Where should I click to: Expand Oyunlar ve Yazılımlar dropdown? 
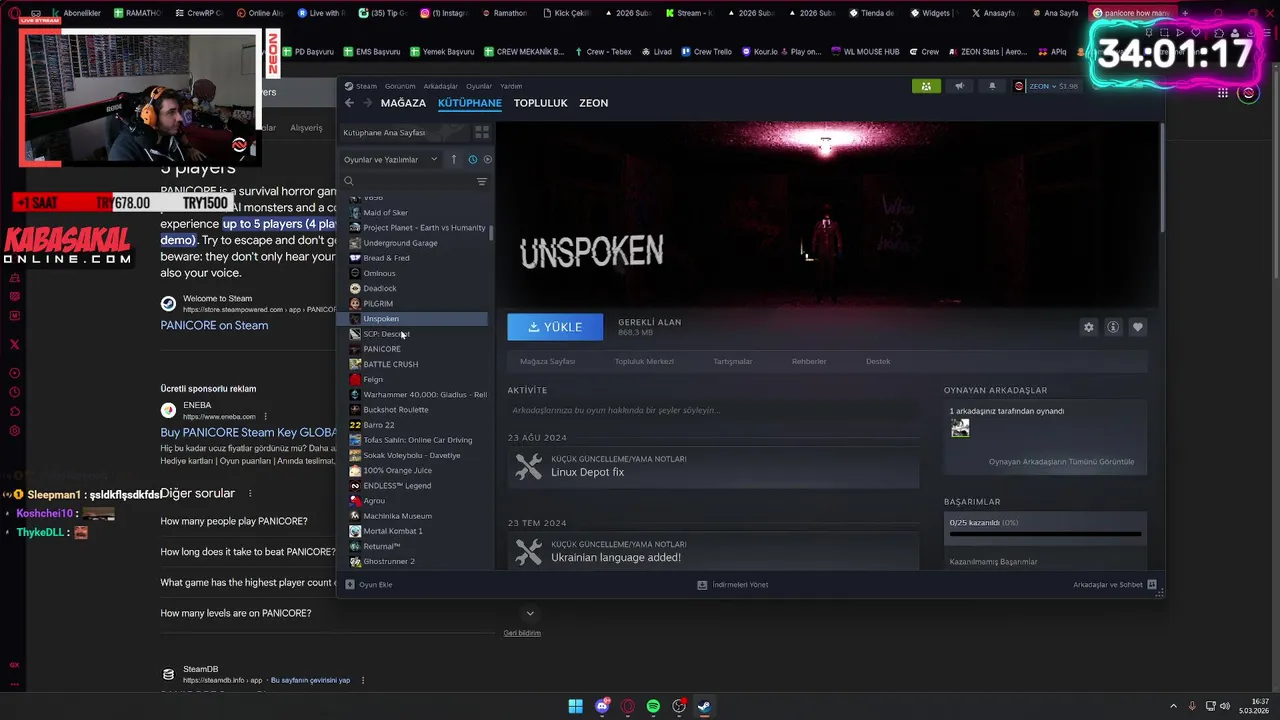[x=391, y=159]
